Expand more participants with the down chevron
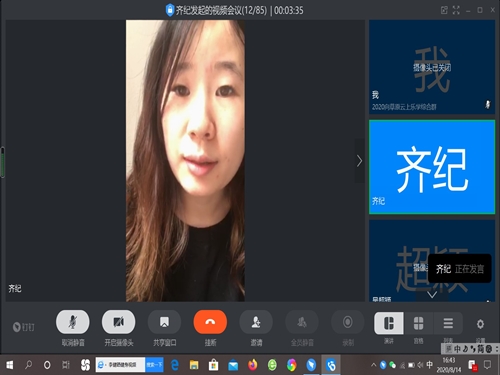This screenshot has height=375, width=500. point(432,295)
